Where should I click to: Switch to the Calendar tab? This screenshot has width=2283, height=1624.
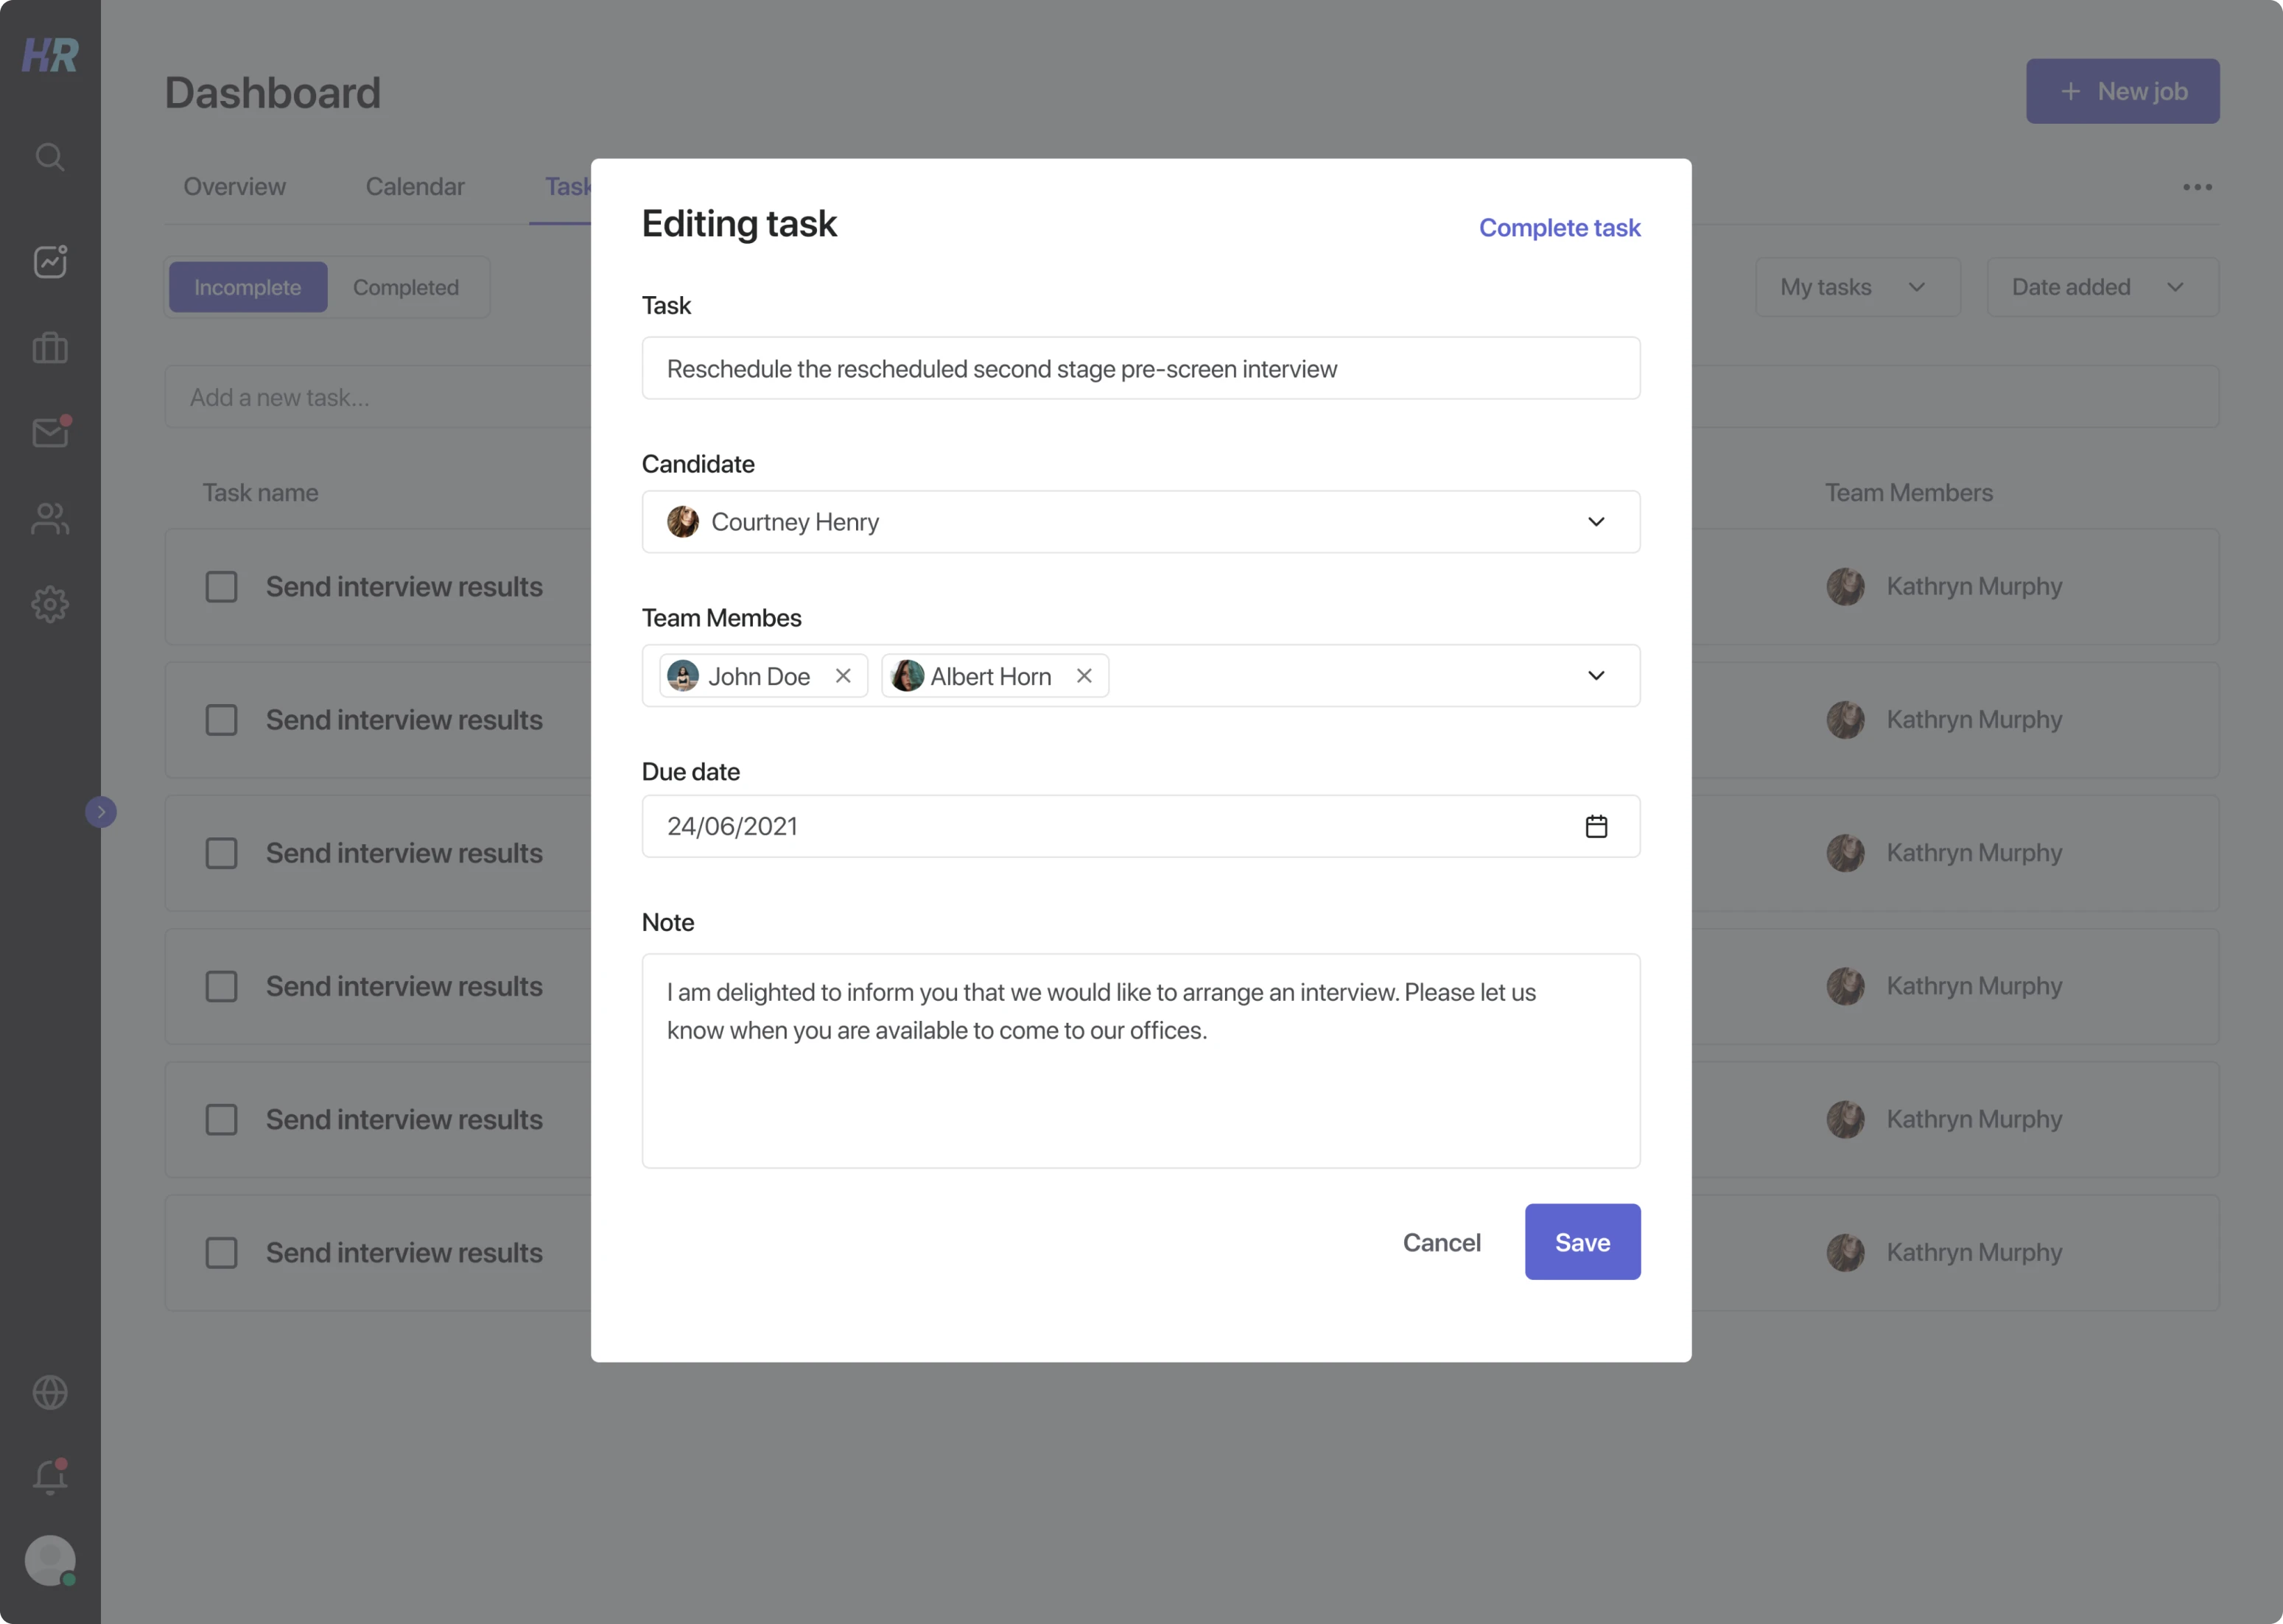tap(415, 187)
